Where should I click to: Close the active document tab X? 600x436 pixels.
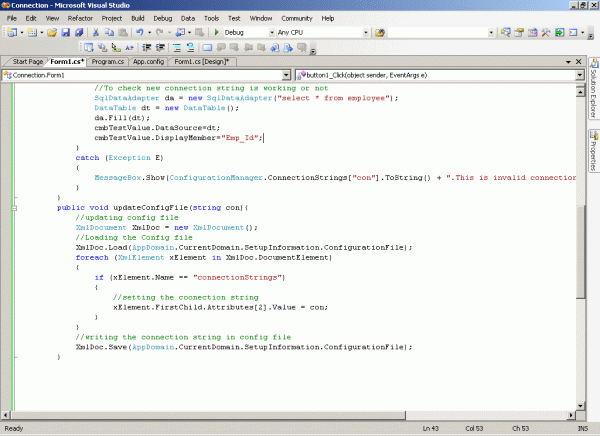click(x=579, y=62)
